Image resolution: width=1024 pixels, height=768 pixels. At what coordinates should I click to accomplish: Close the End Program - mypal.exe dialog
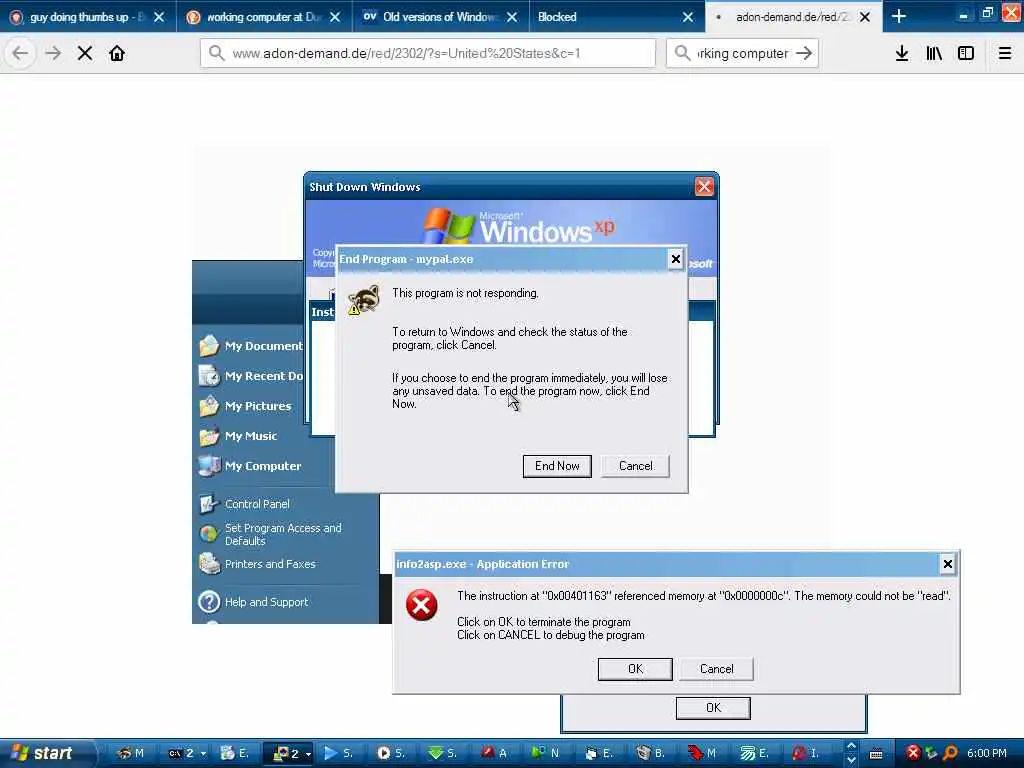pyautogui.click(x=676, y=259)
